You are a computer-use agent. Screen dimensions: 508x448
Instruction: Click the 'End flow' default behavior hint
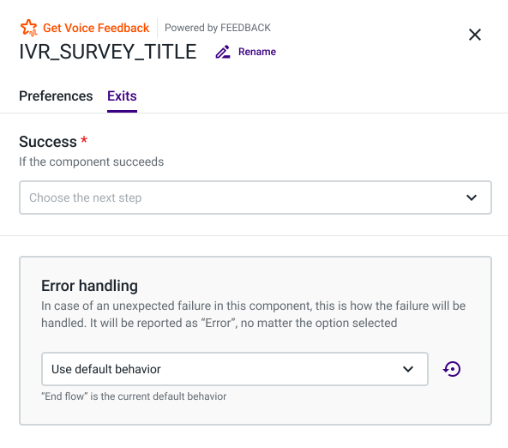click(134, 396)
